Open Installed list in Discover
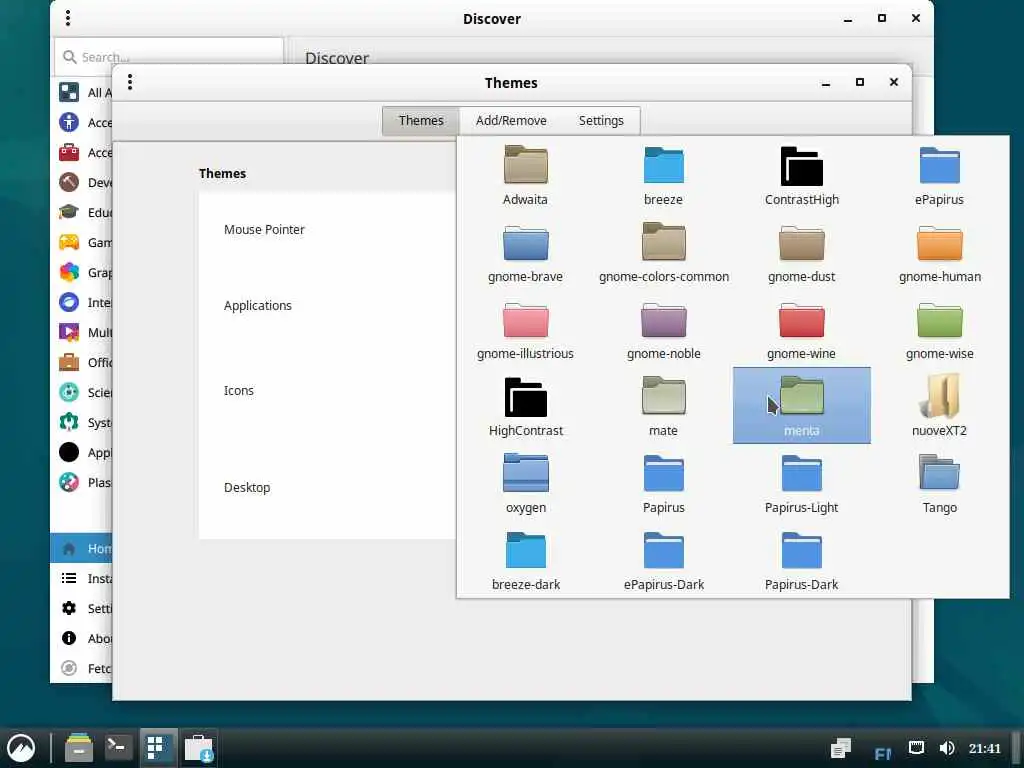1024x768 pixels. 82,579
